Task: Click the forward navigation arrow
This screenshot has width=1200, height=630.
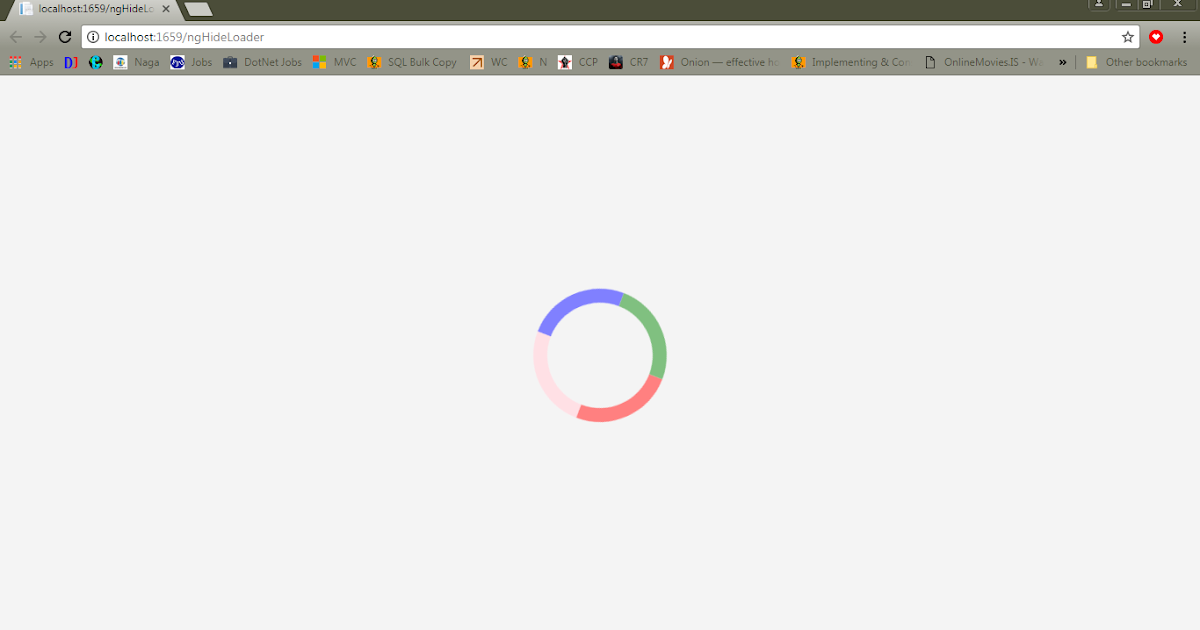Action: coord(40,36)
